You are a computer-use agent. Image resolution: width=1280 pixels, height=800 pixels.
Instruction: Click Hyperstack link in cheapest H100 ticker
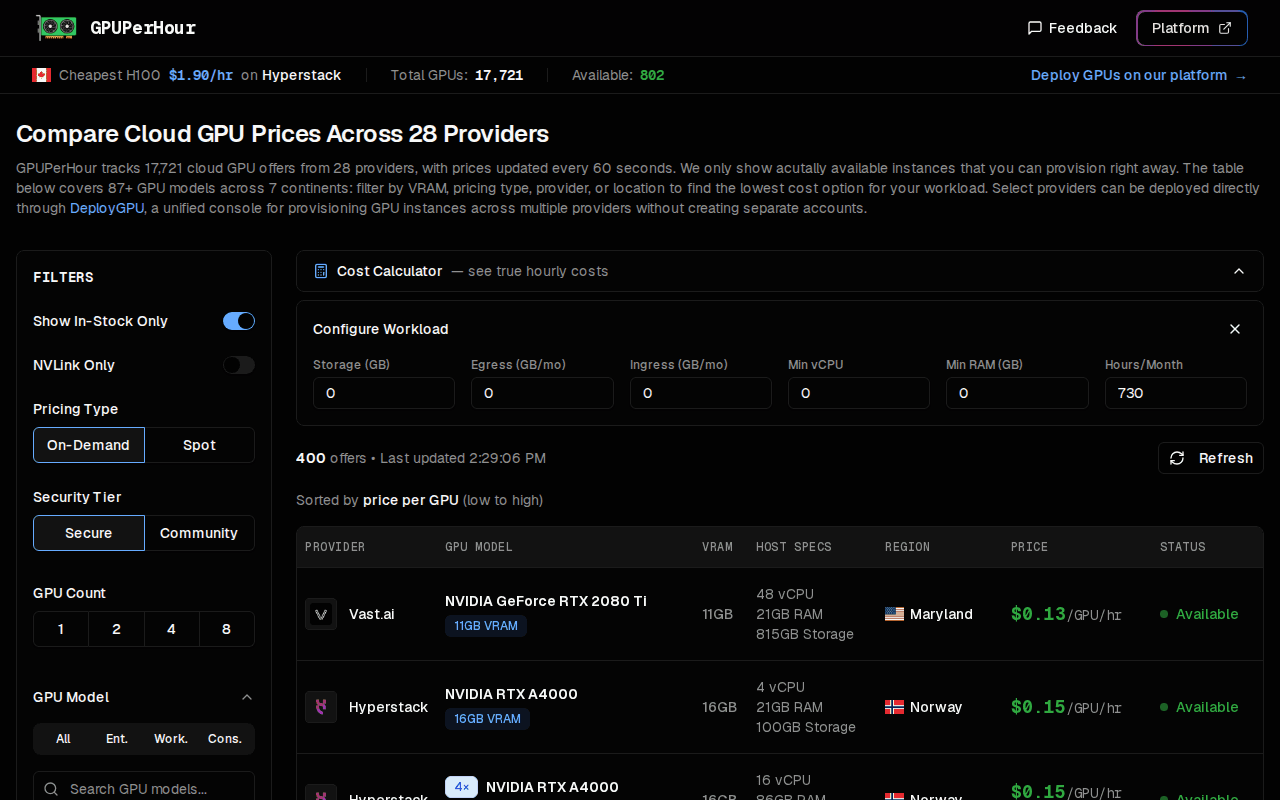pos(301,75)
